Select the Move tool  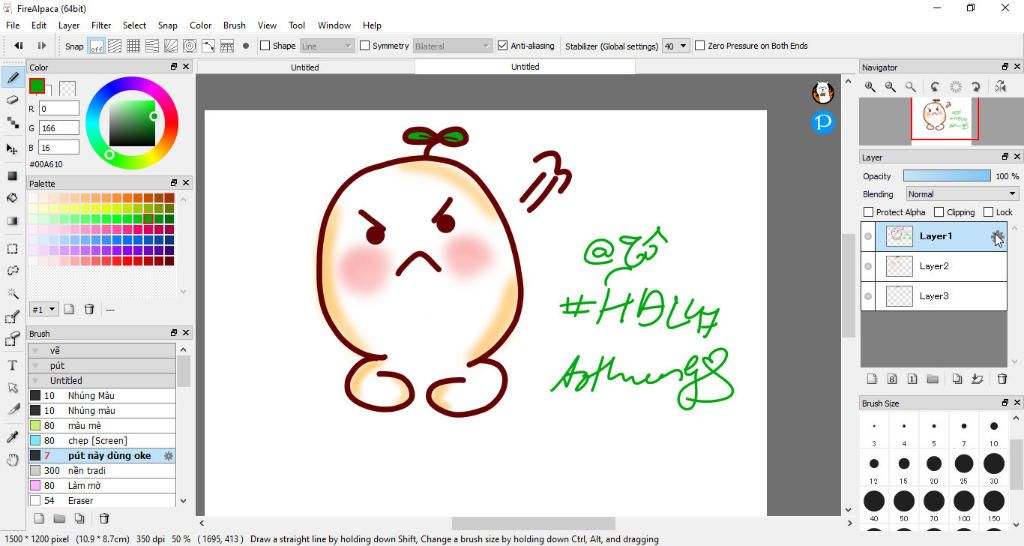[x=12, y=149]
